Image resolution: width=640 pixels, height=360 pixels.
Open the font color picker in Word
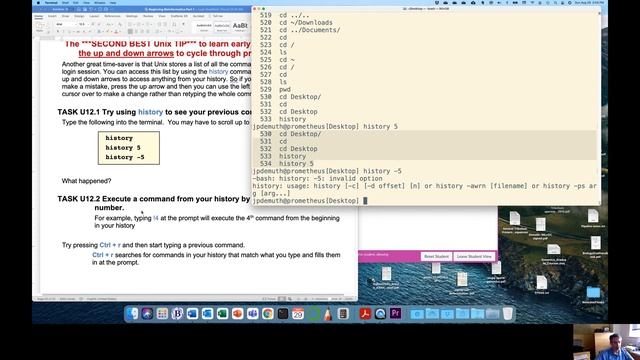click(117, 31)
